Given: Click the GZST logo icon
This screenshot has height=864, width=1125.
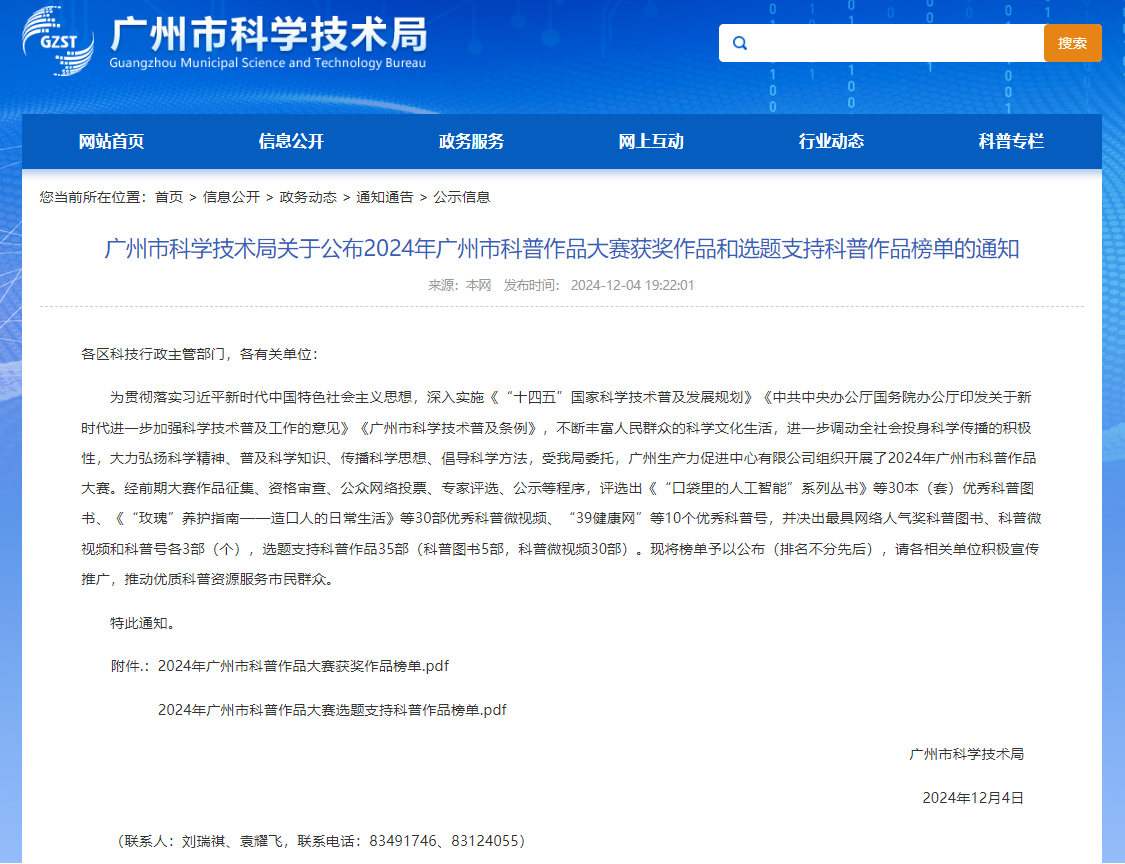Looking at the screenshot, I should 58,41.
